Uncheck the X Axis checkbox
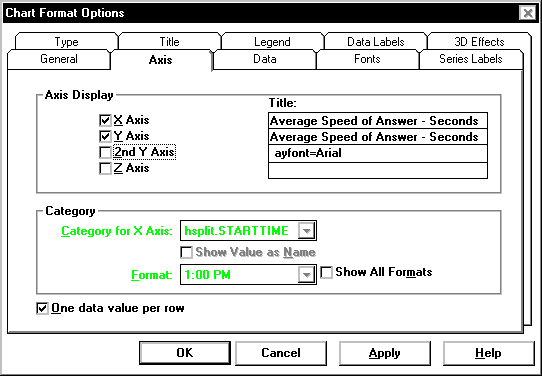The image size is (542, 376). 105,120
